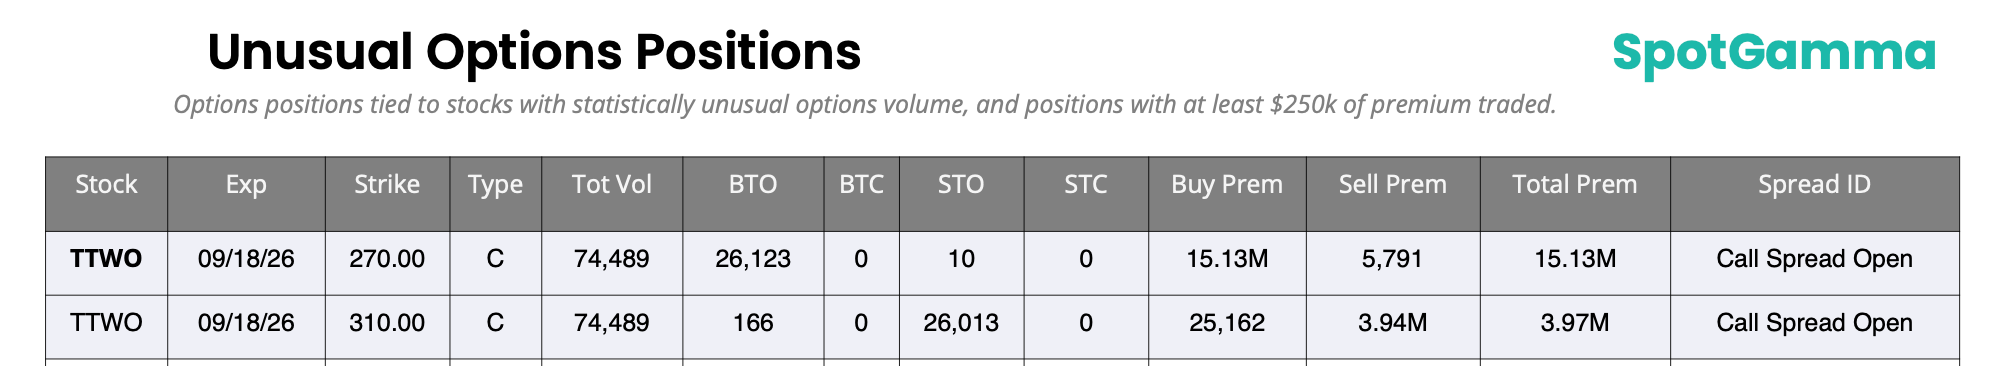Select the bold TTWO ticker in first row
The height and width of the screenshot is (366, 2008).
pyautogui.click(x=106, y=259)
